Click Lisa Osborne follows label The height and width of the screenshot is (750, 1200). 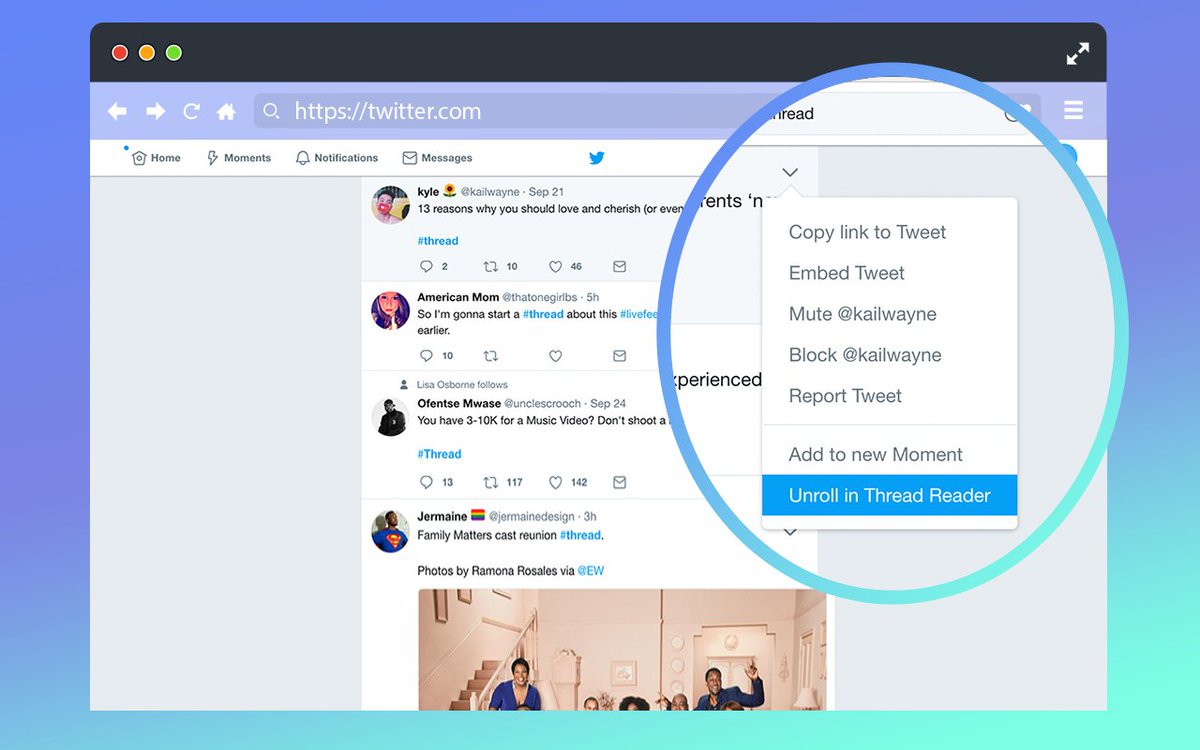(462, 384)
